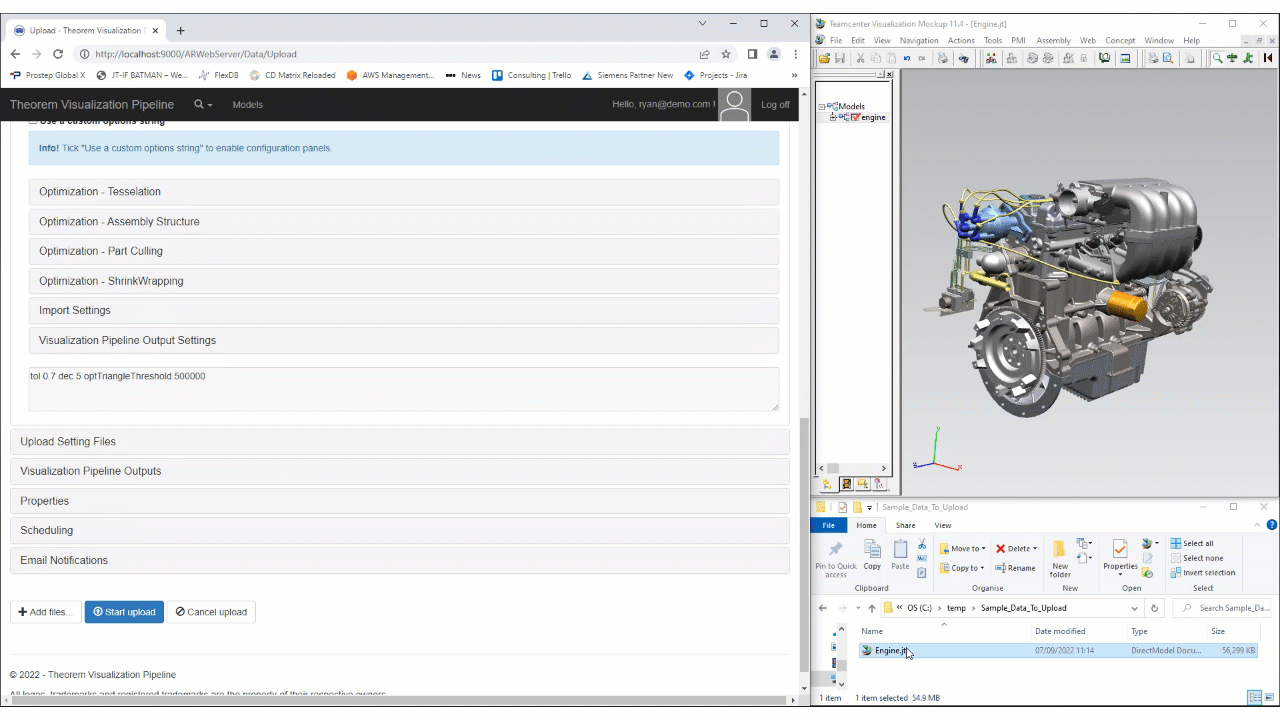1280x720 pixels.
Task: Click the New folder icon in File Explorer
Action: [1060, 556]
